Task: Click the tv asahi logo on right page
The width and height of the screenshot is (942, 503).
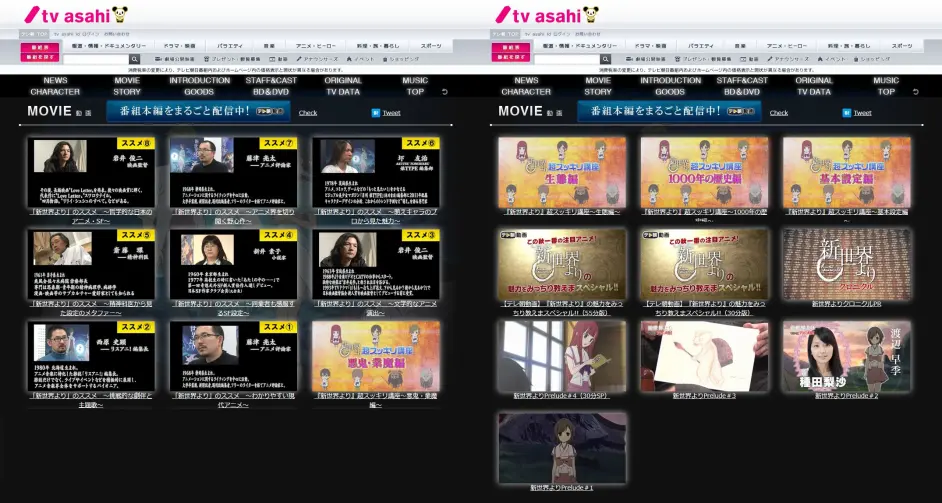Action: pos(547,14)
